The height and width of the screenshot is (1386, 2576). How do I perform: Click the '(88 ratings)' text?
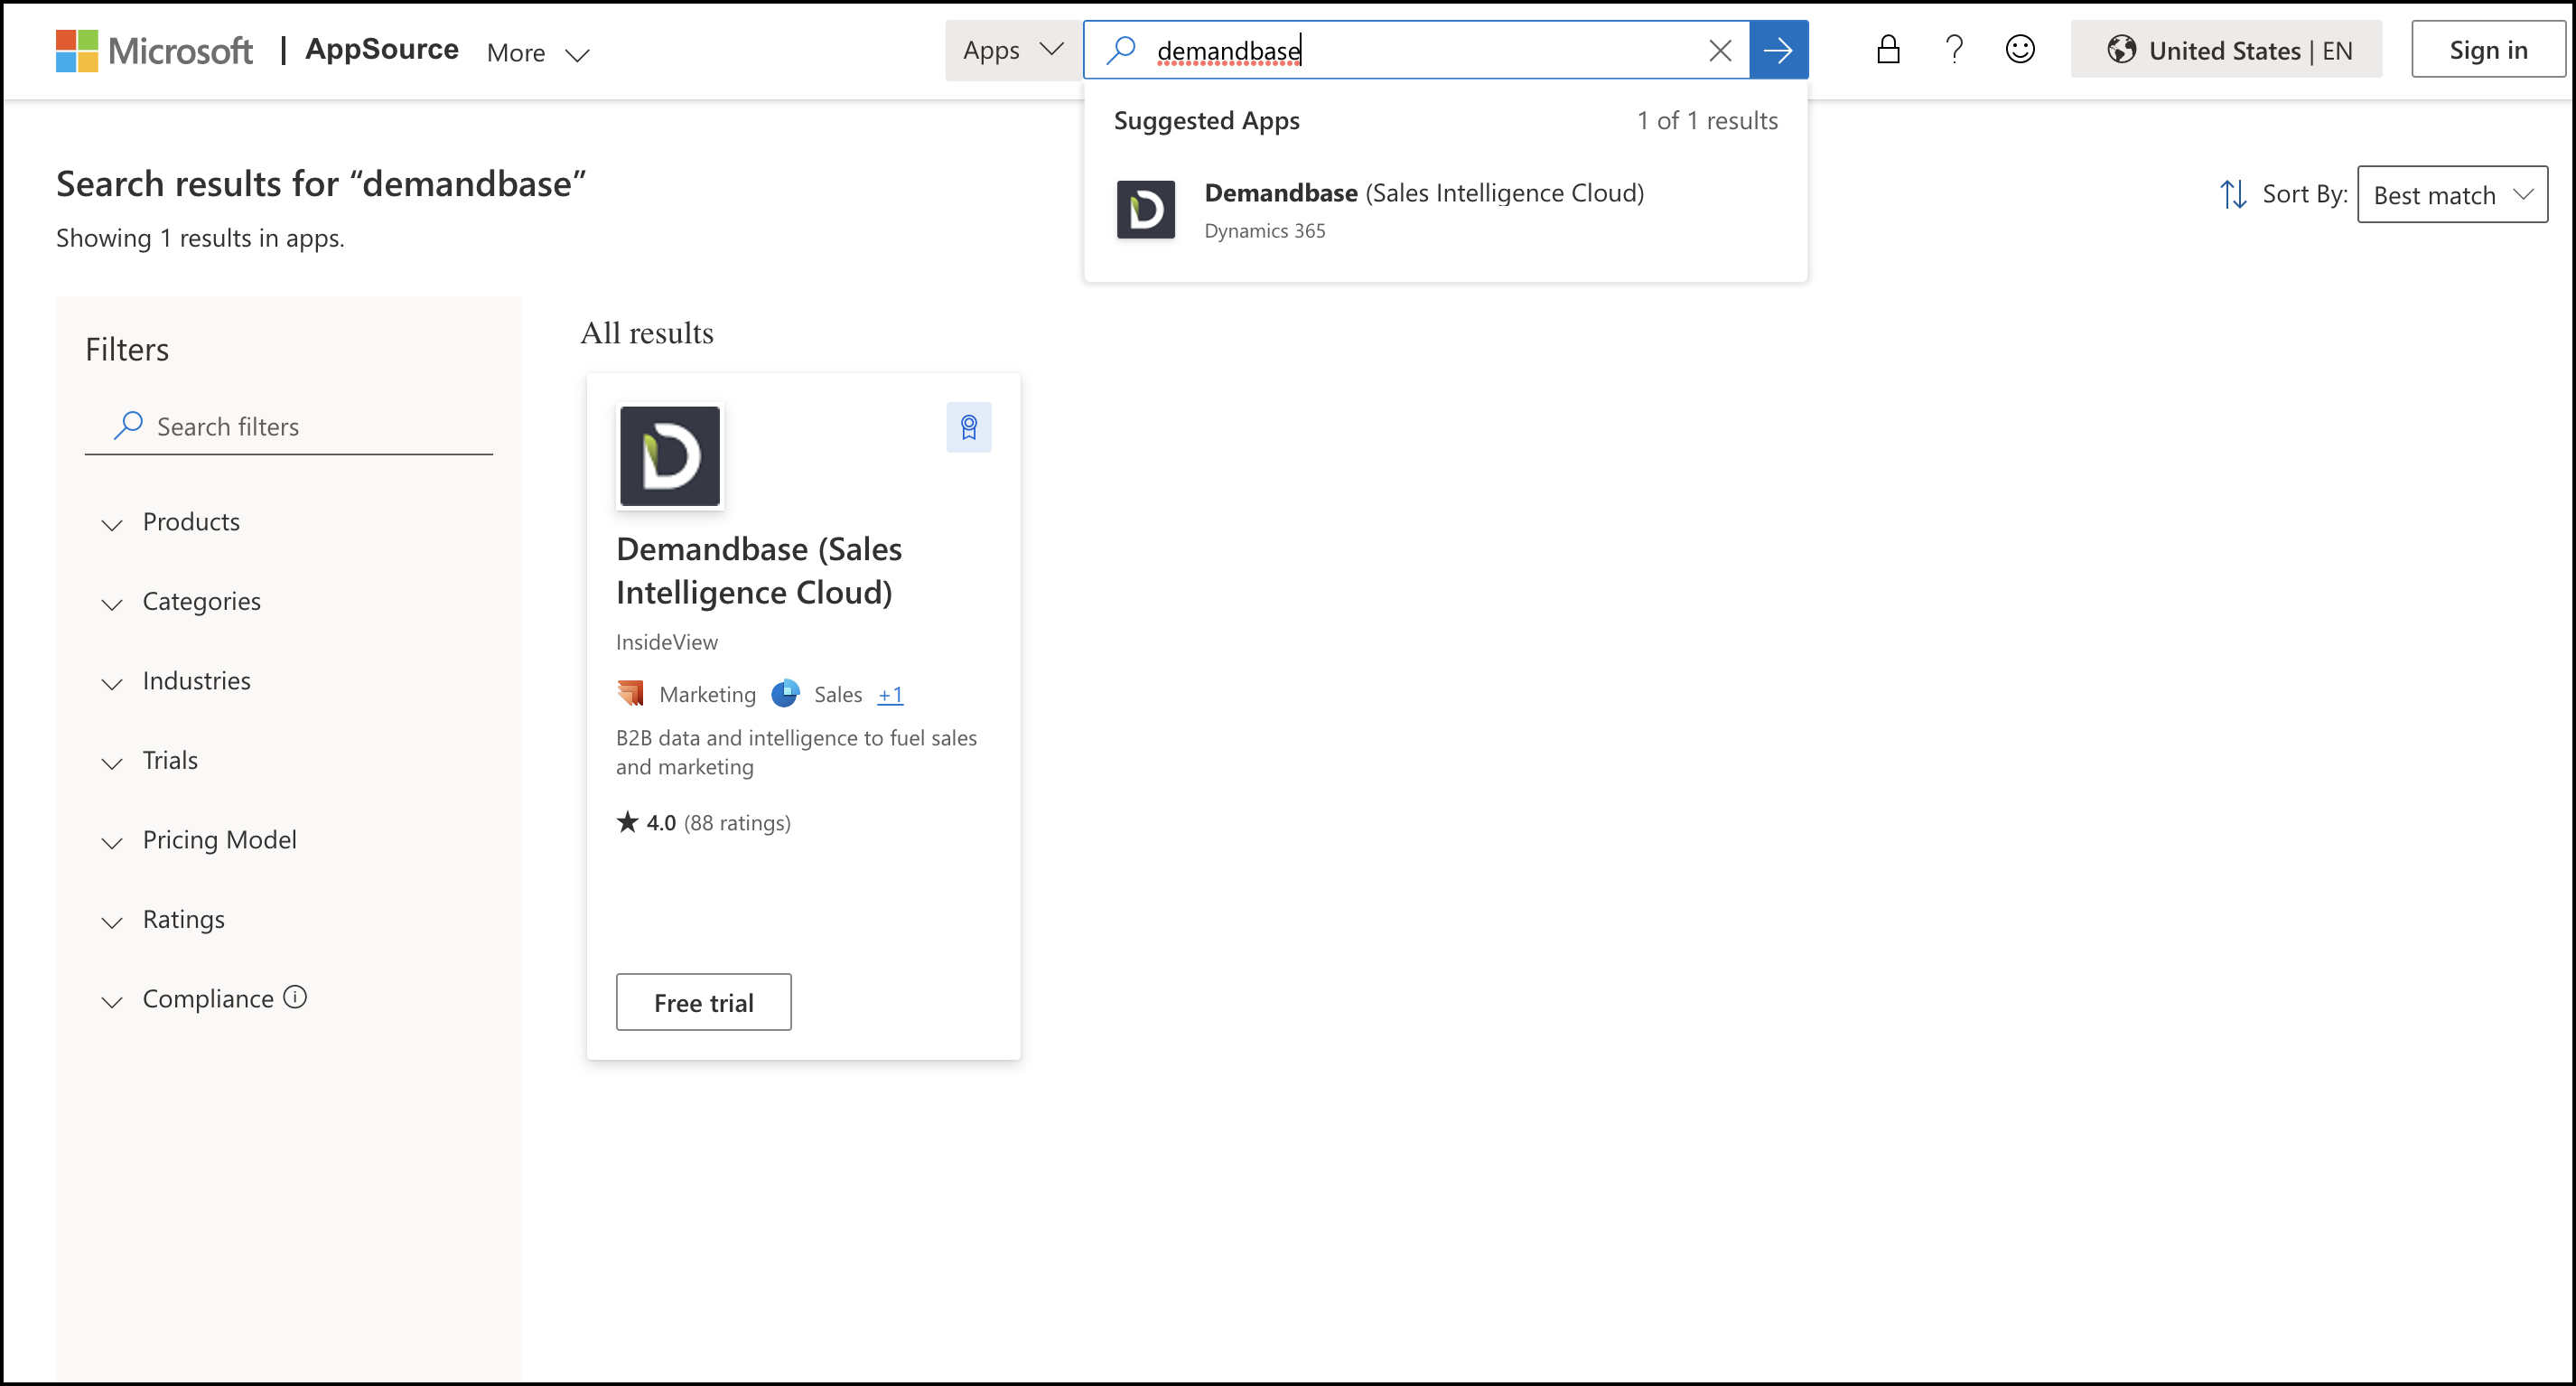click(x=737, y=823)
